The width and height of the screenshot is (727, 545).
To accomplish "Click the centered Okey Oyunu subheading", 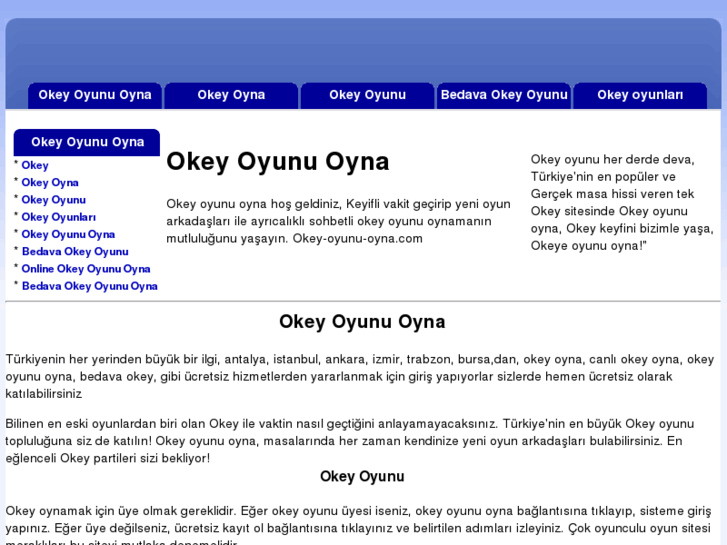I will tap(362, 476).
